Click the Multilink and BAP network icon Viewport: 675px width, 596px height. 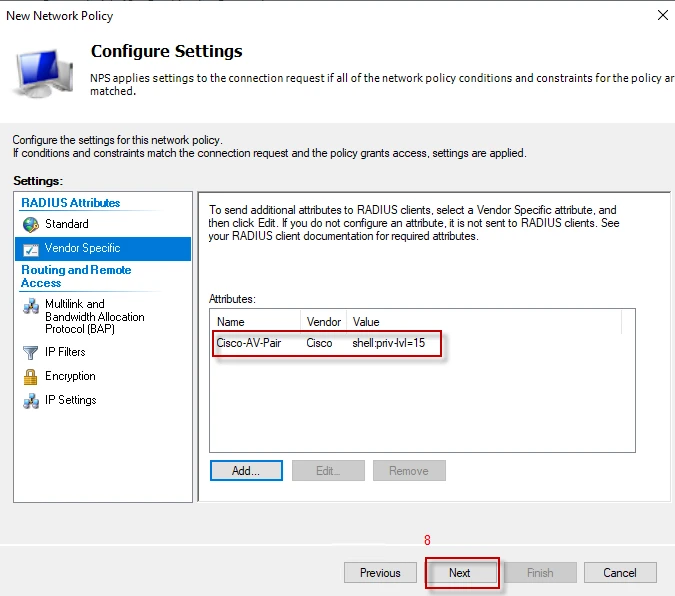30,305
